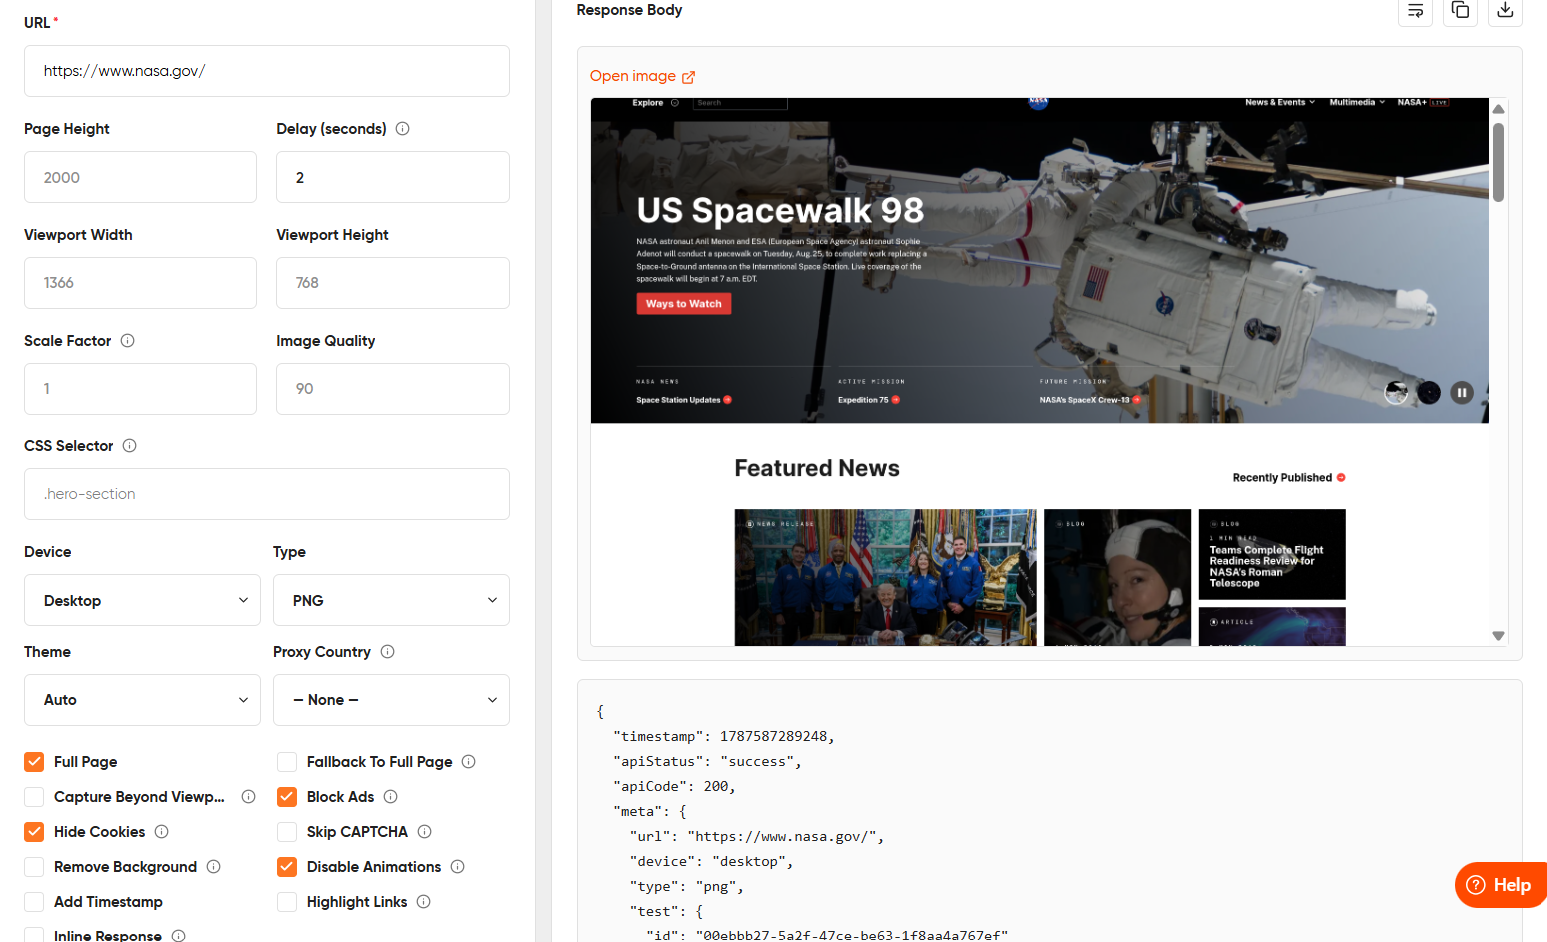Download the response using download icon
This screenshot has height=942, width=1547.
pyautogui.click(x=1505, y=11)
